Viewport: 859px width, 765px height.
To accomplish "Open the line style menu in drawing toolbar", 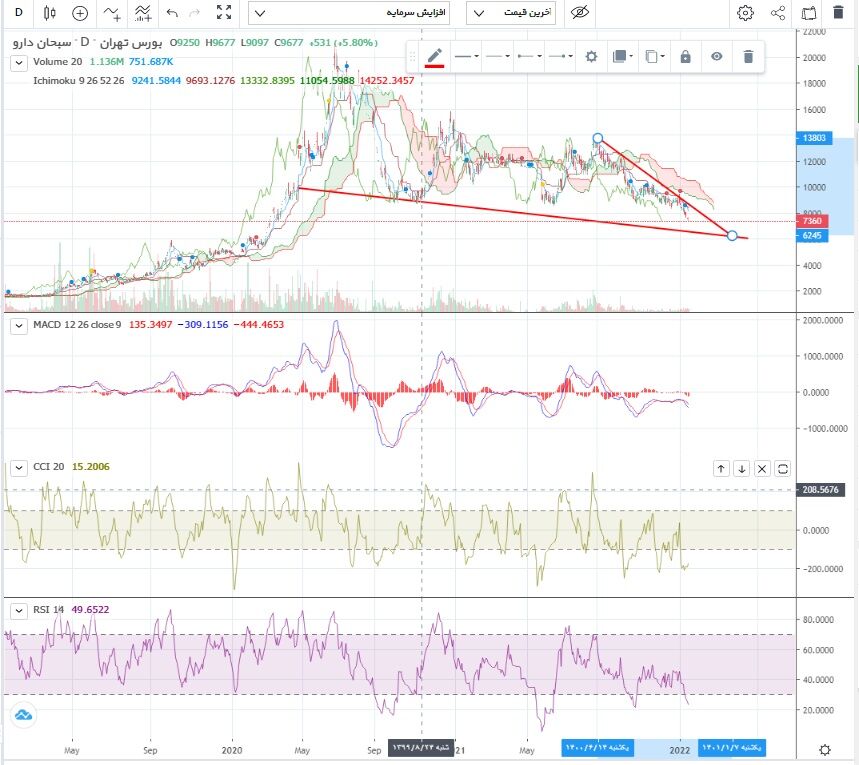I will pos(466,57).
